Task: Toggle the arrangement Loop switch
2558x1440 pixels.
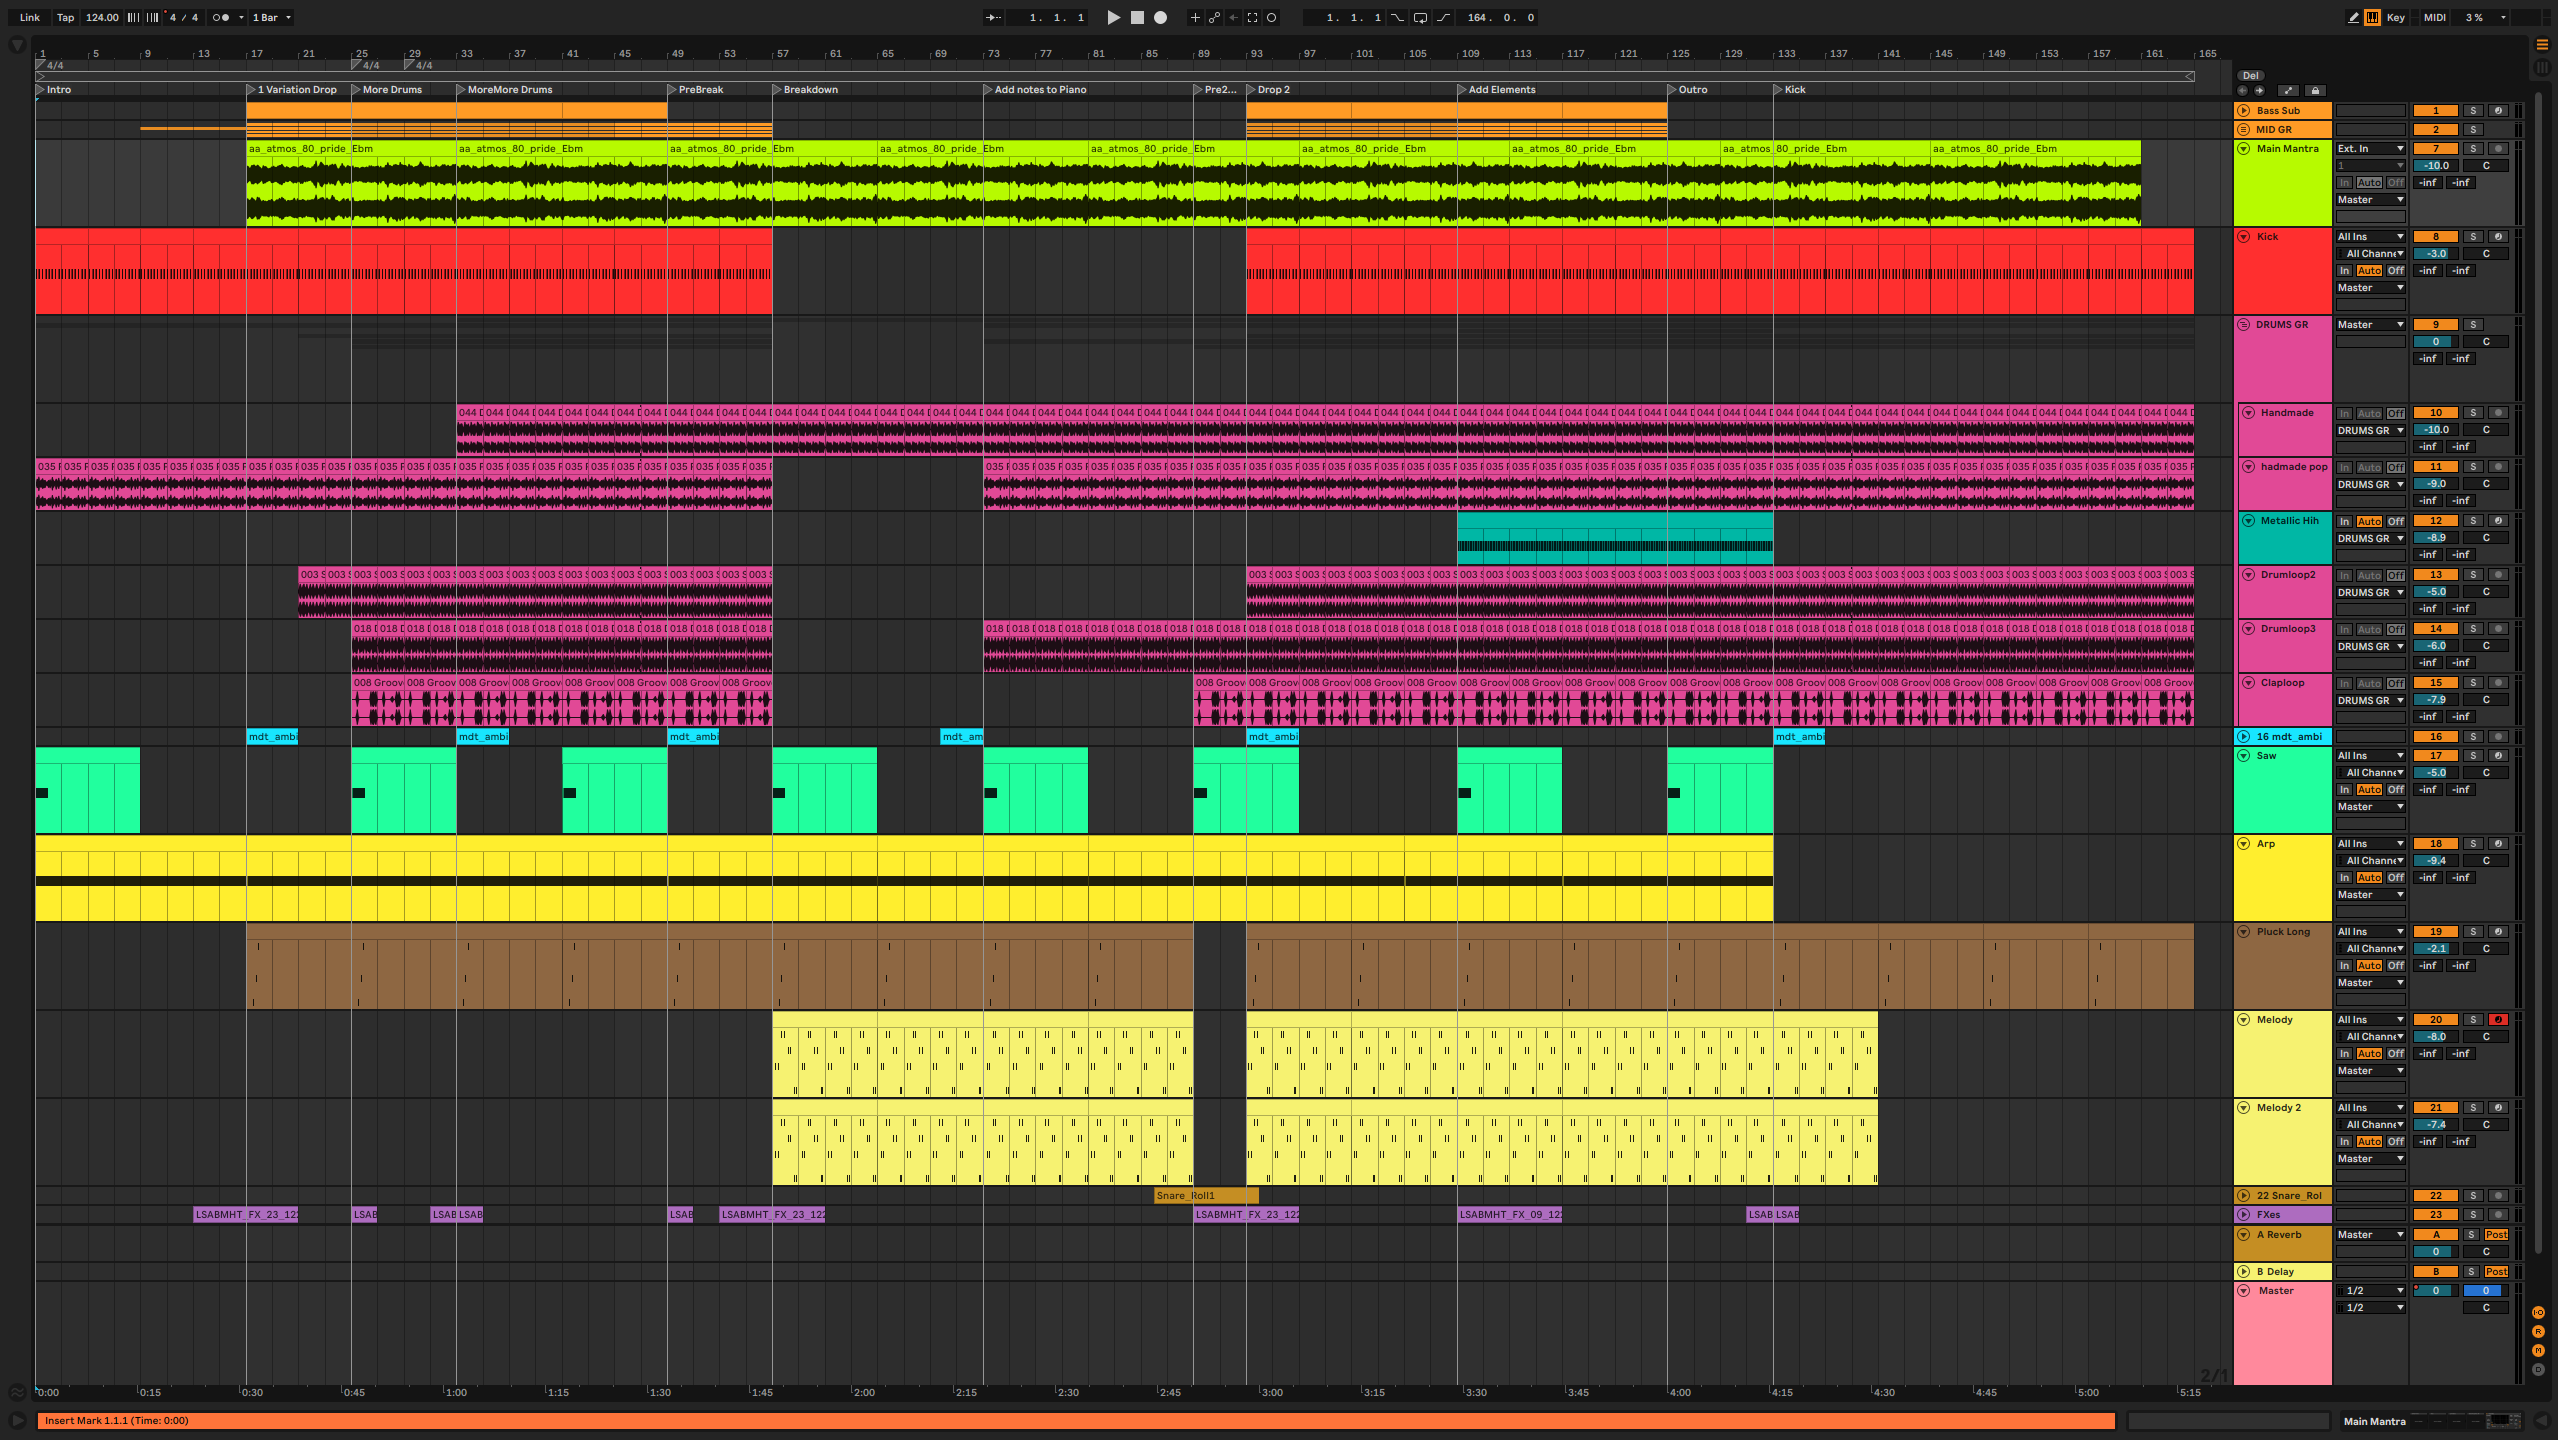Action: (1420, 17)
